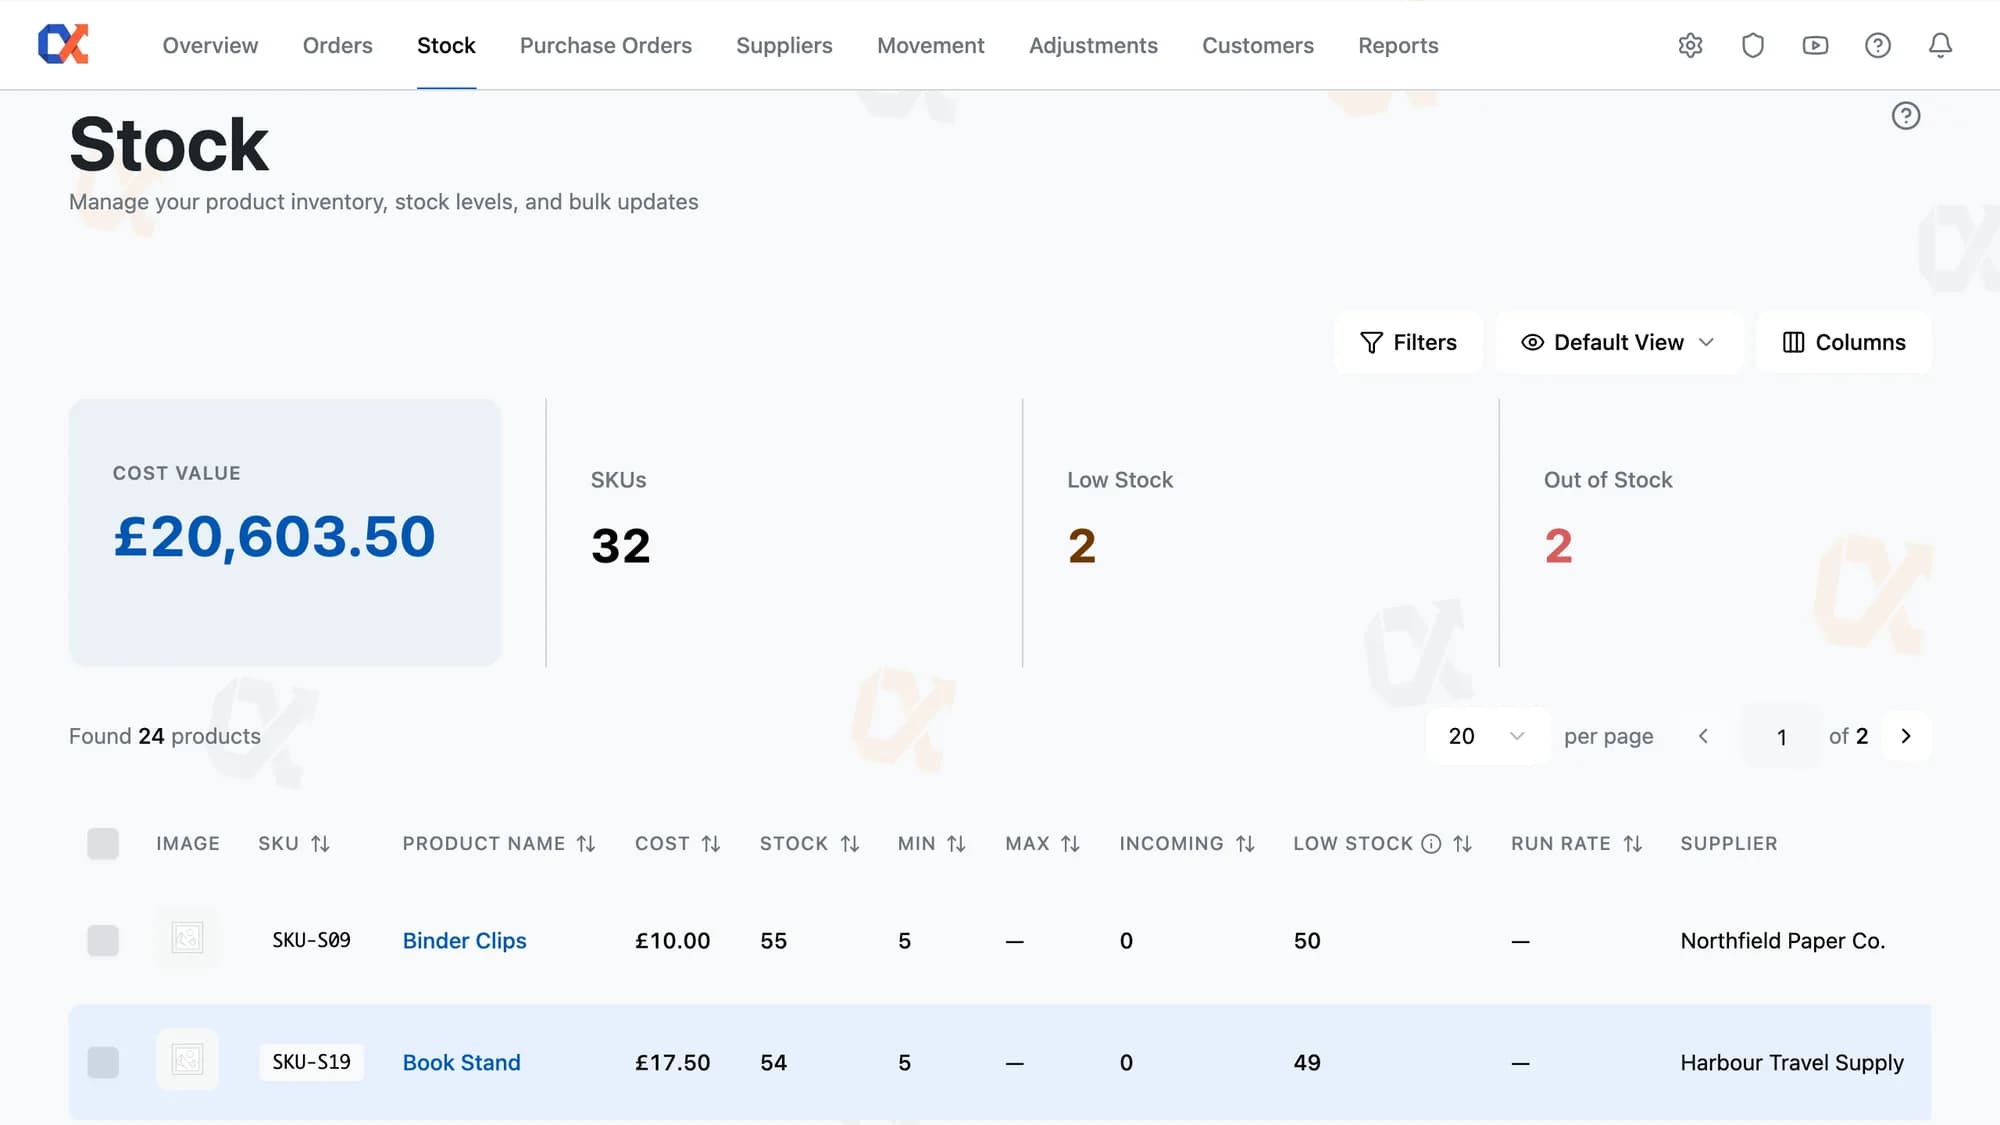2000x1125 pixels.
Task: Open the Suppliers tab
Action: [784, 45]
